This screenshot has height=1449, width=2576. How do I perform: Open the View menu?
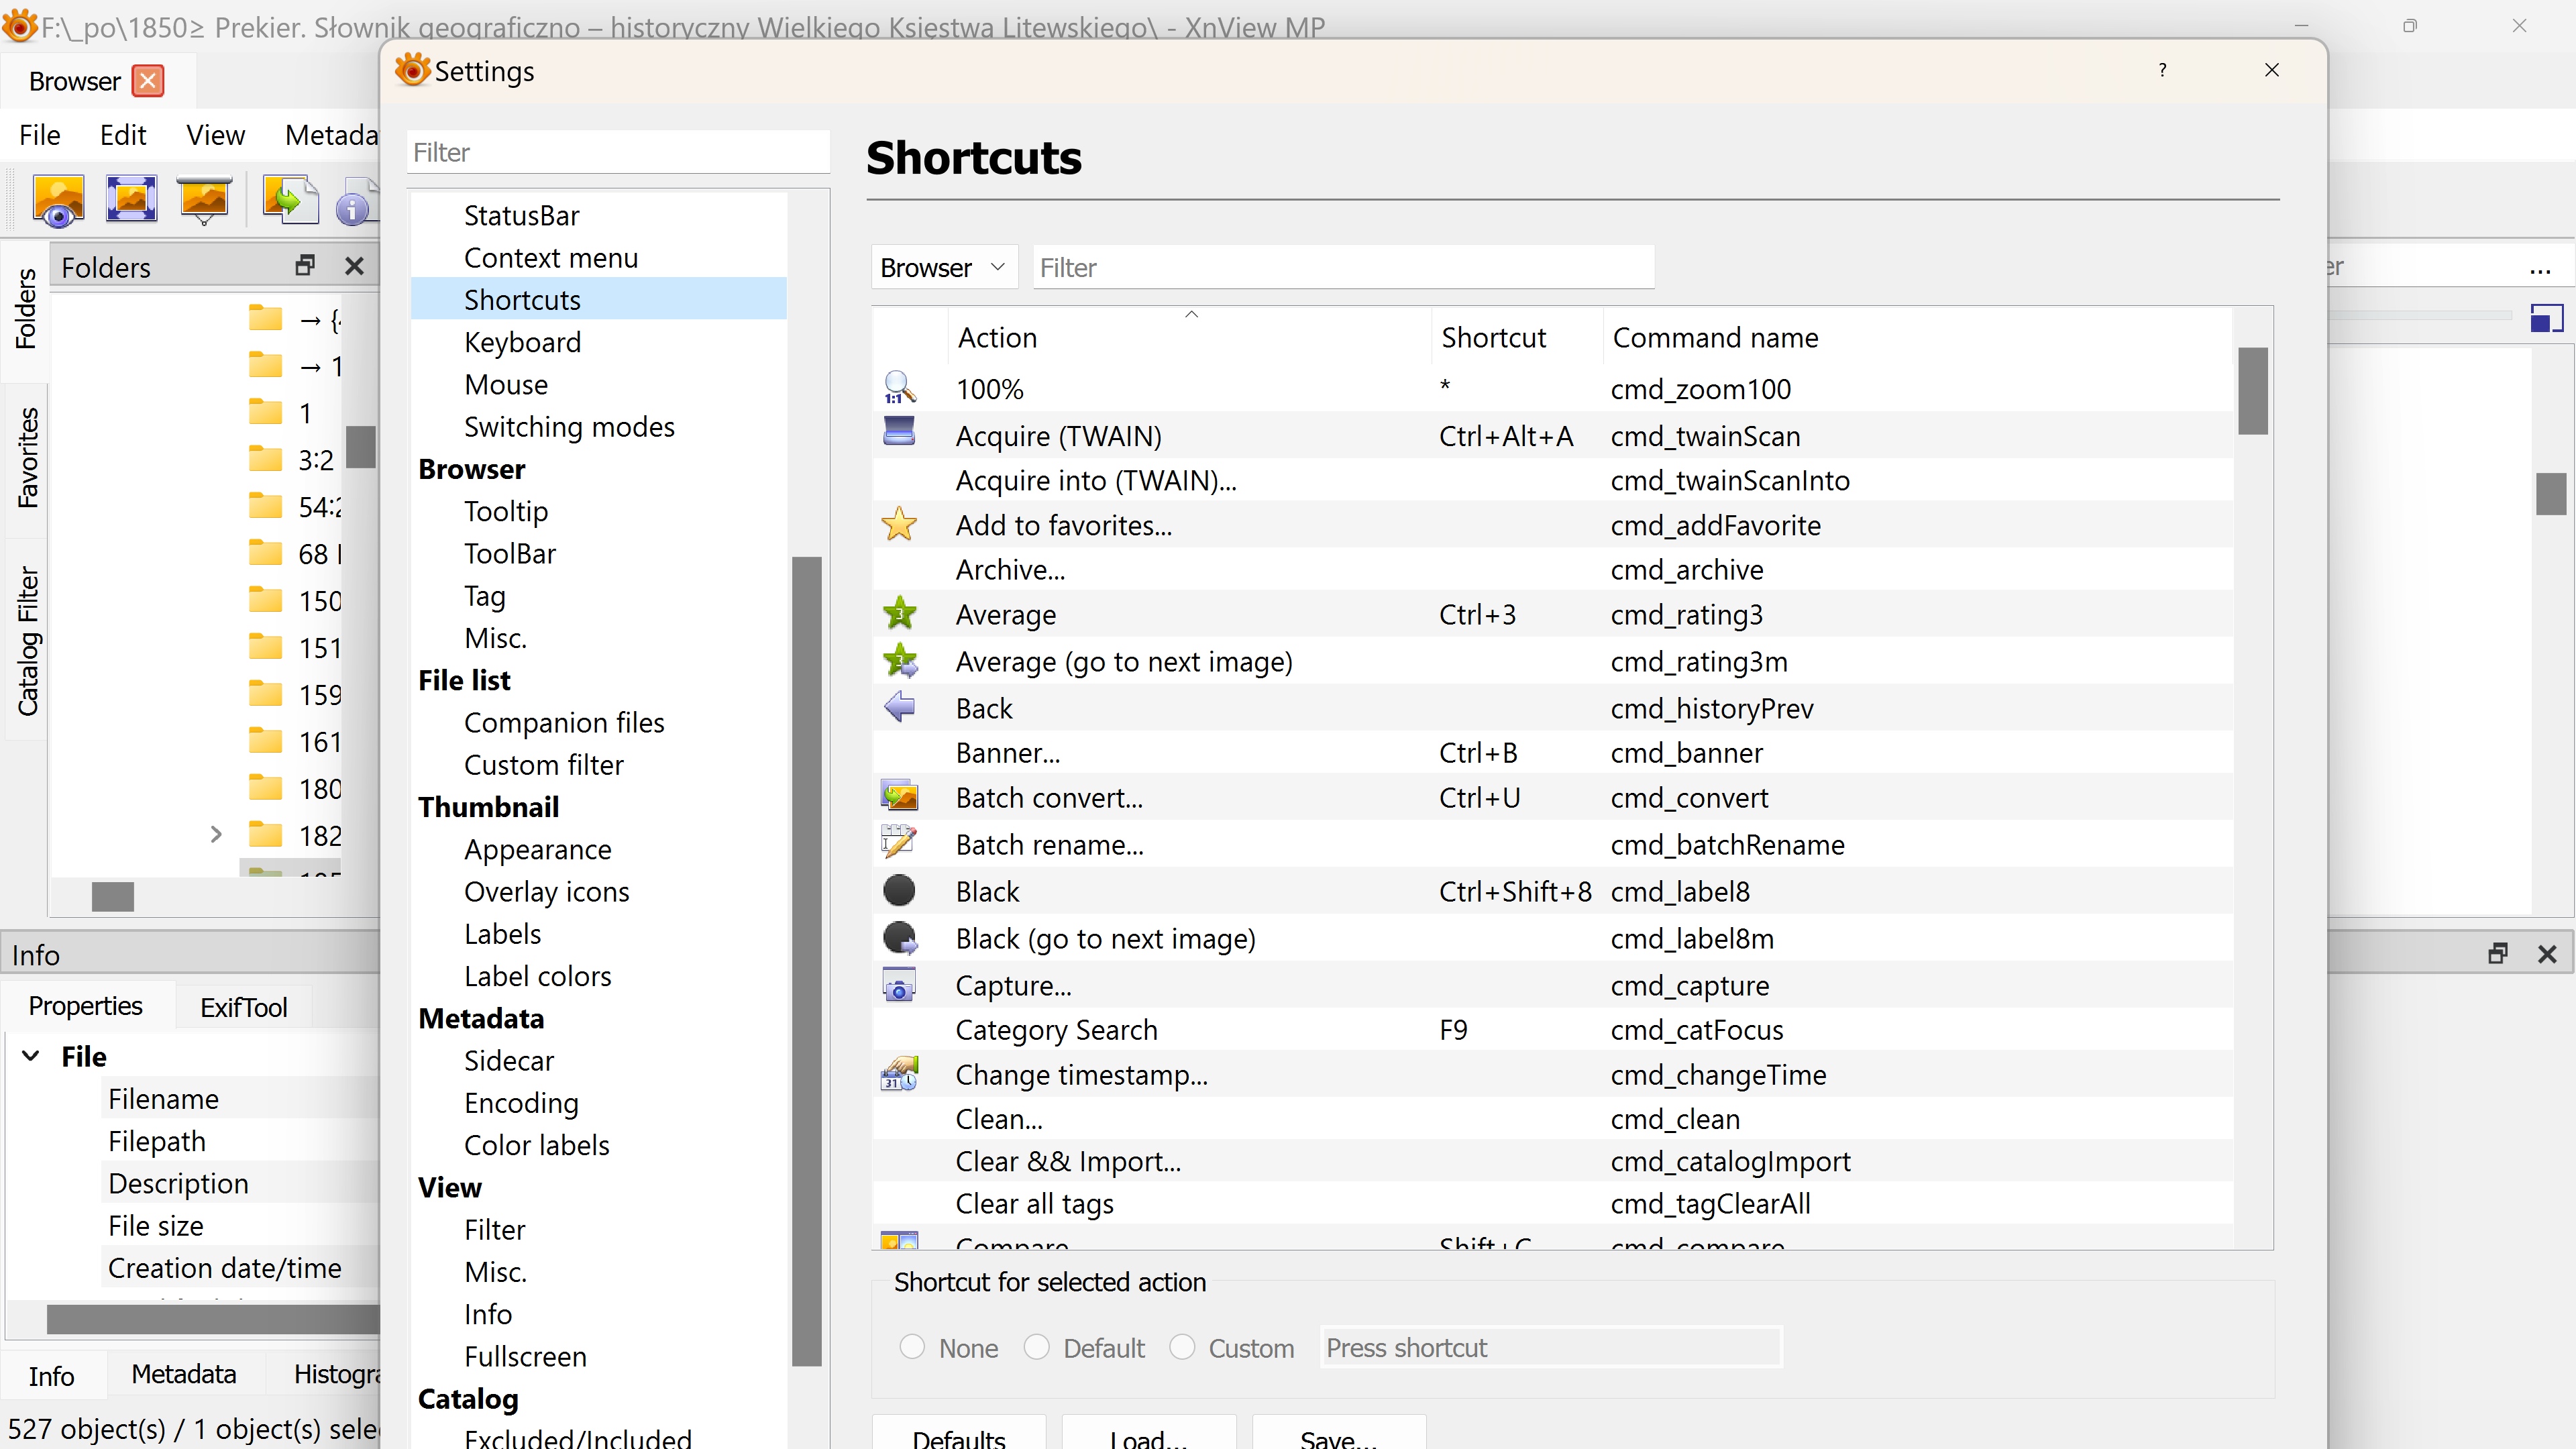point(215,135)
